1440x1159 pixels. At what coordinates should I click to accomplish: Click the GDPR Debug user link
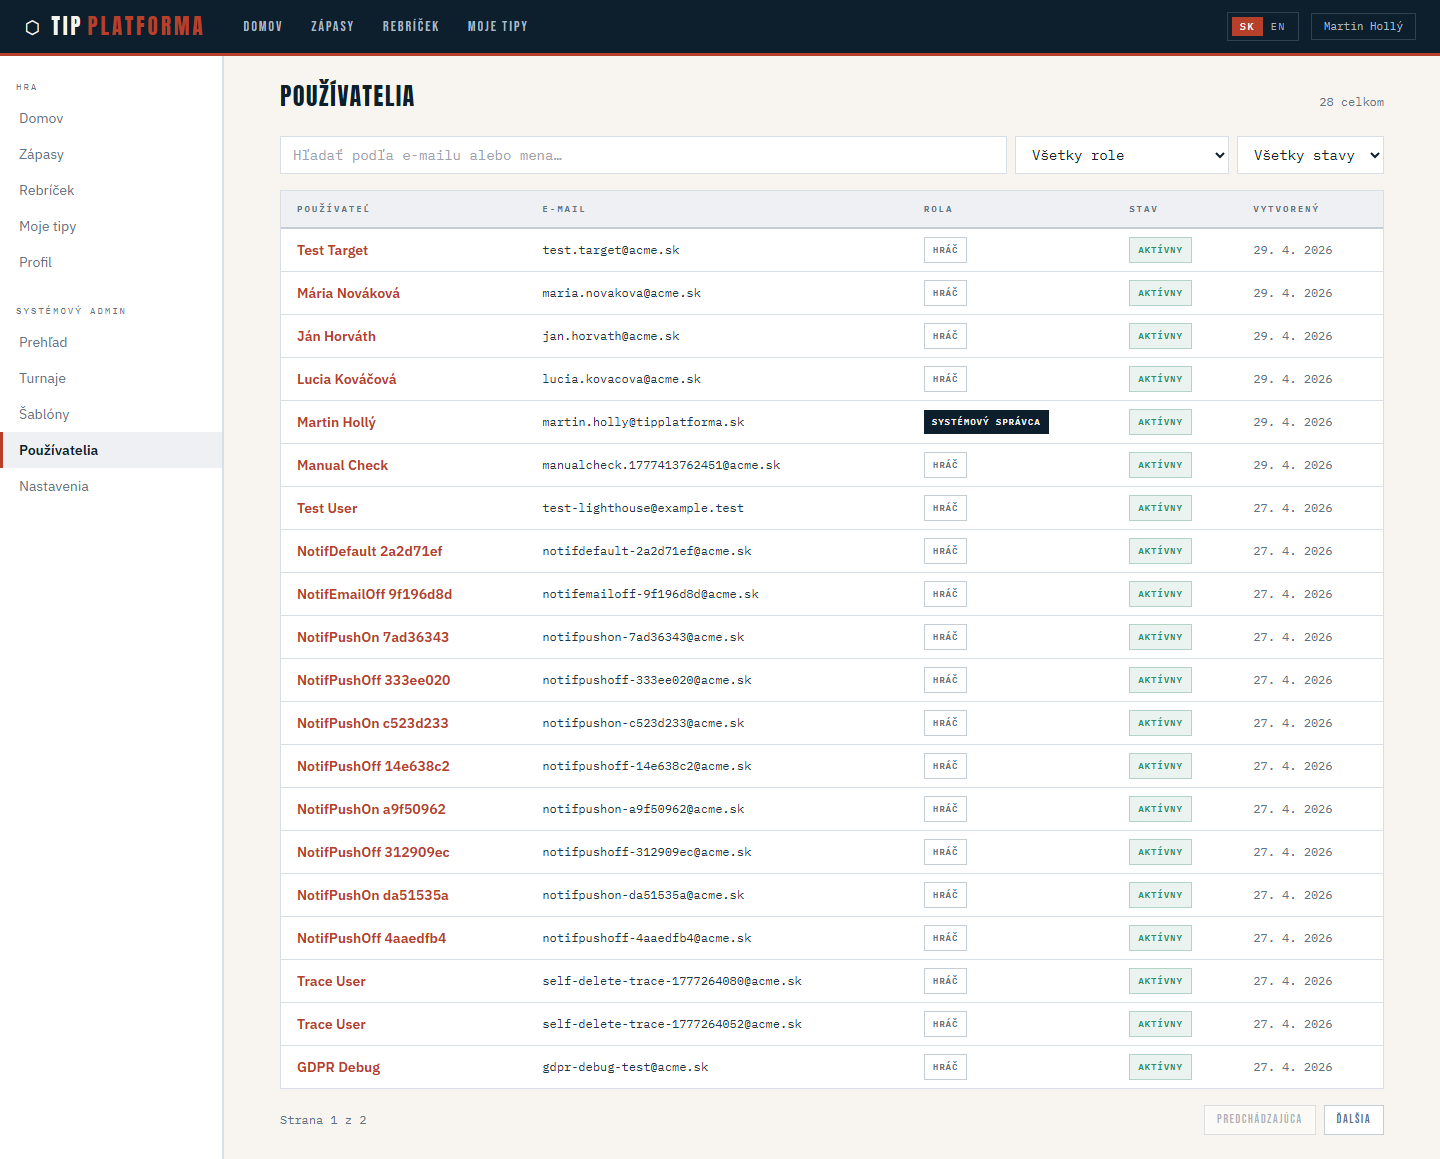coord(338,1067)
